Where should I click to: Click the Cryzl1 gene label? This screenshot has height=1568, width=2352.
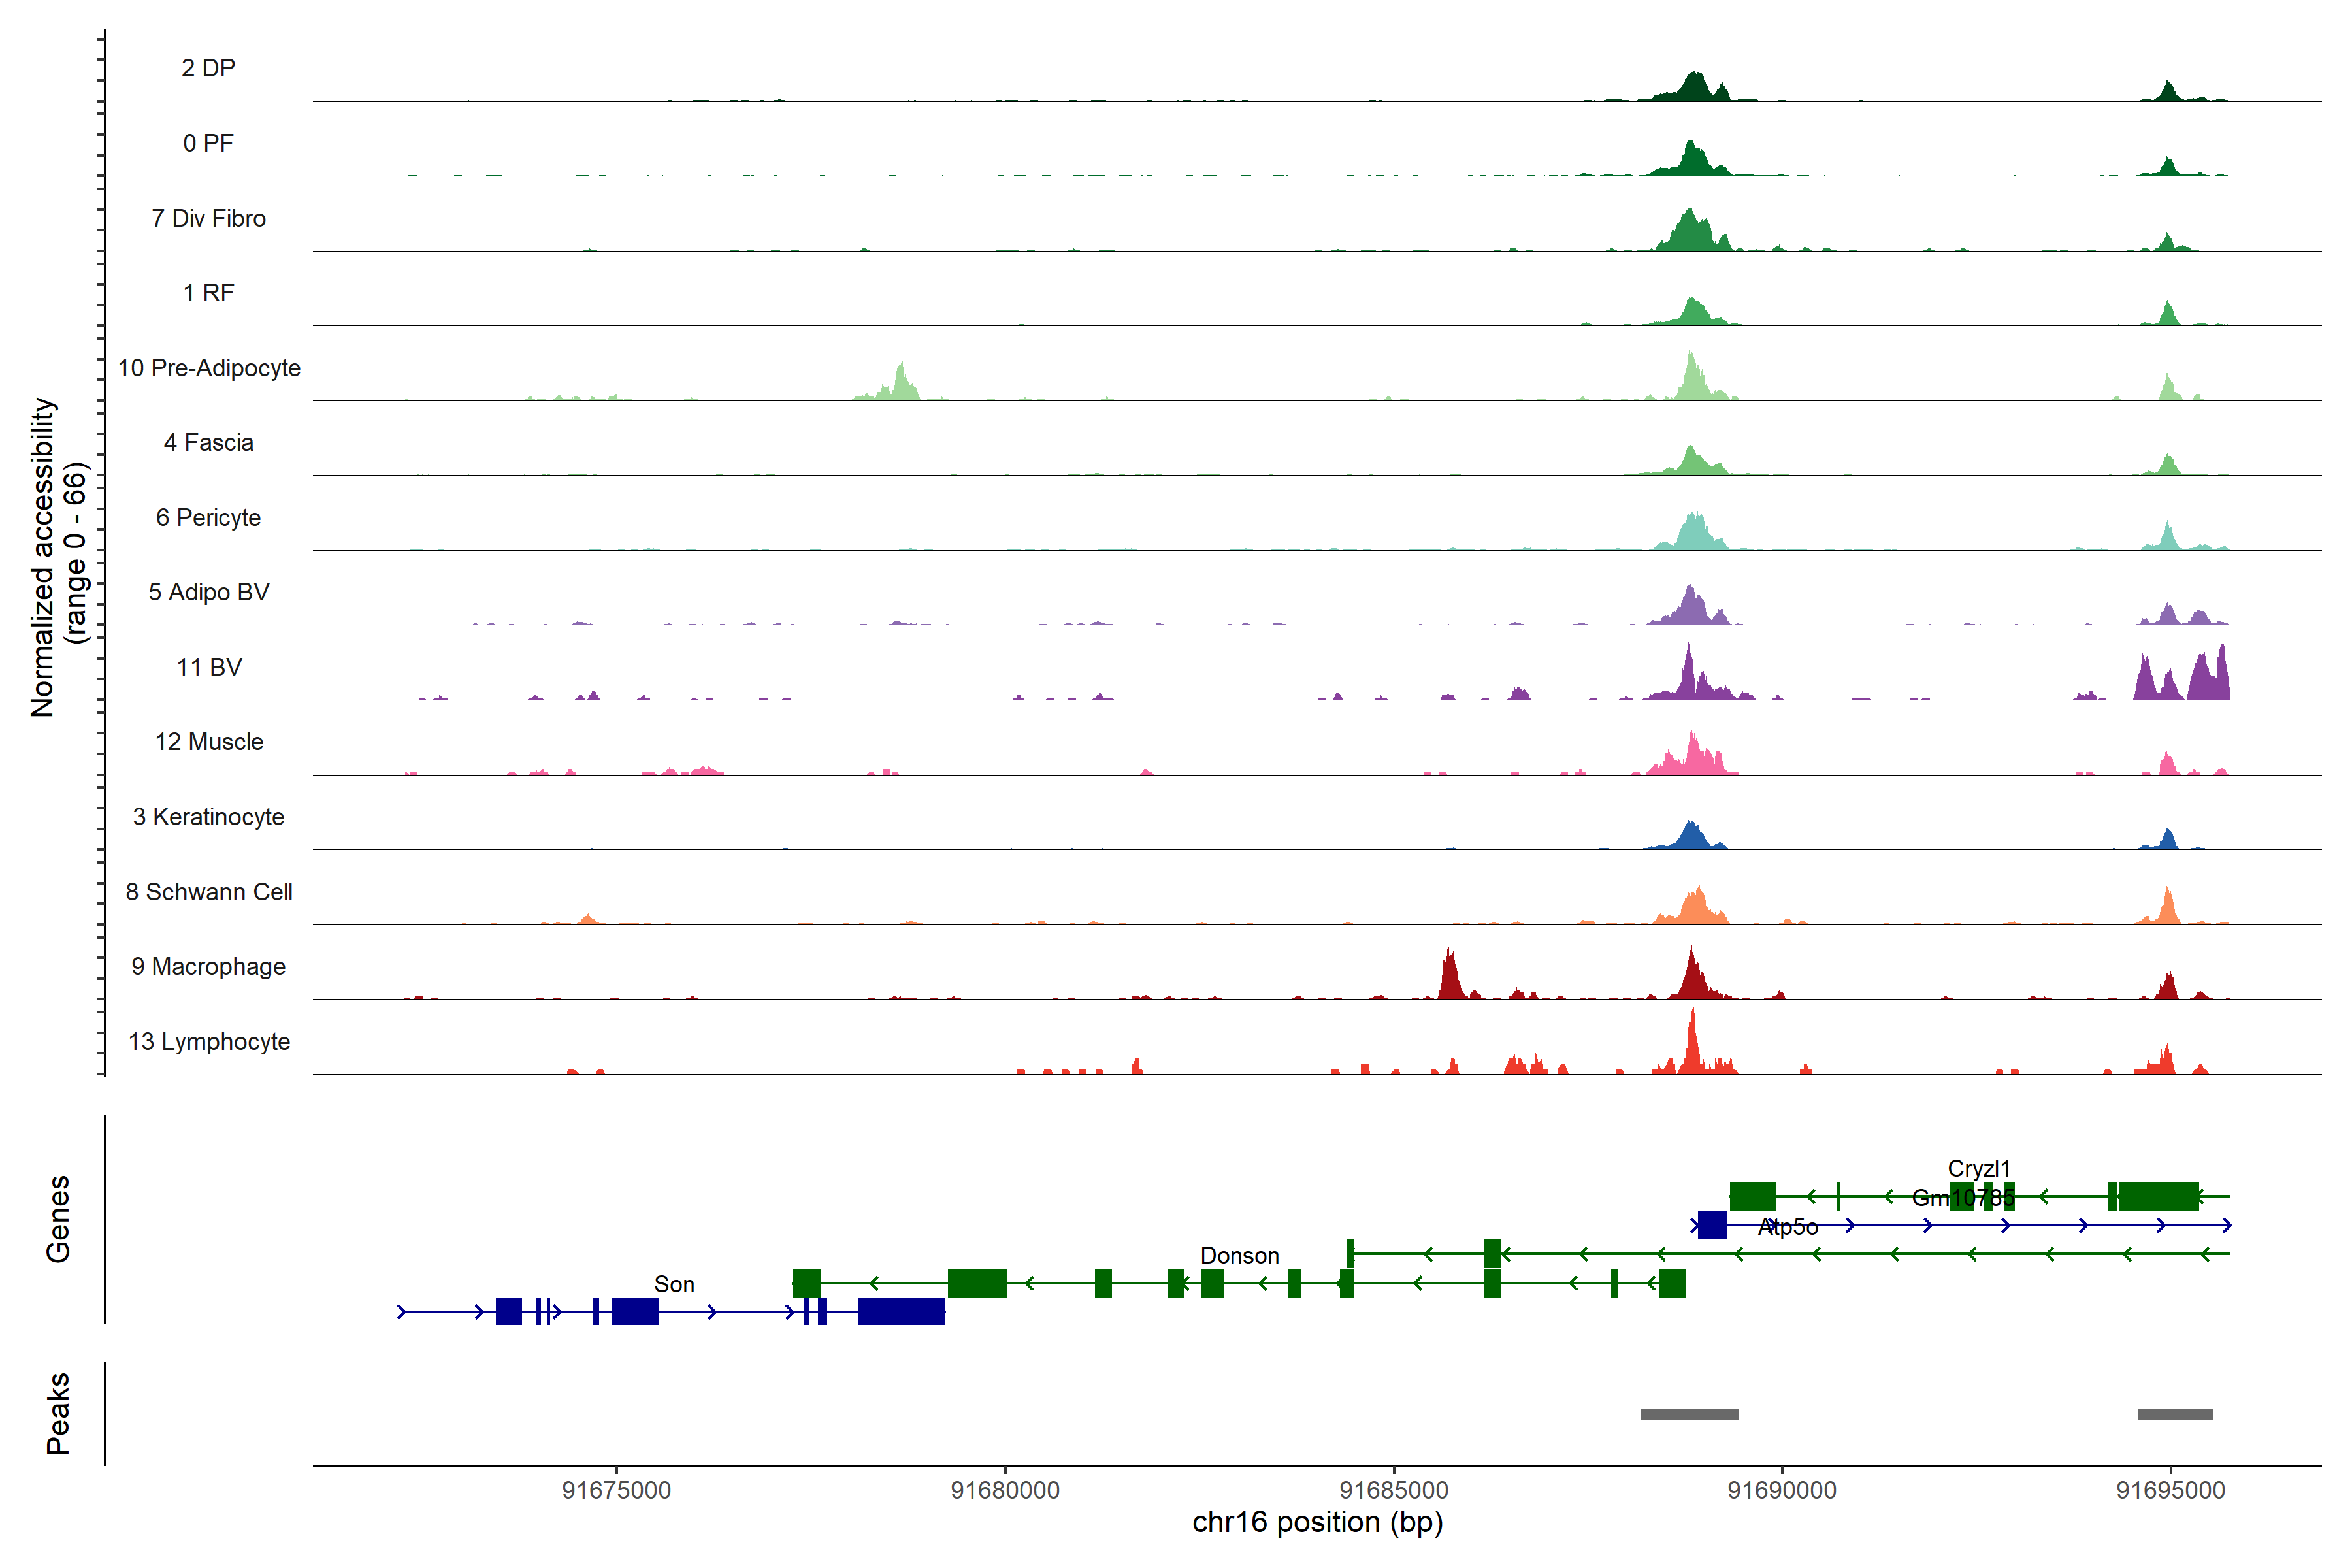[x=1978, y=1168]
